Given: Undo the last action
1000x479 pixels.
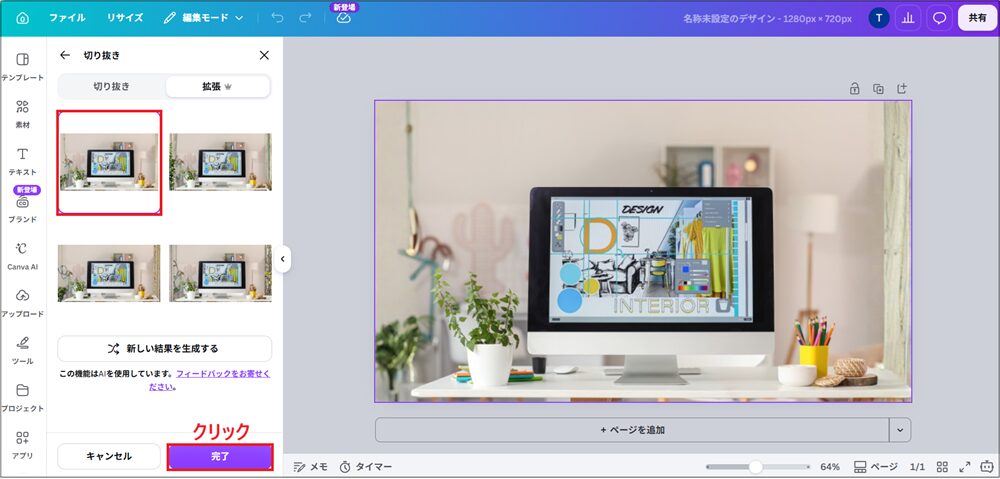Looking at the screenshot, I should point(277,18).
